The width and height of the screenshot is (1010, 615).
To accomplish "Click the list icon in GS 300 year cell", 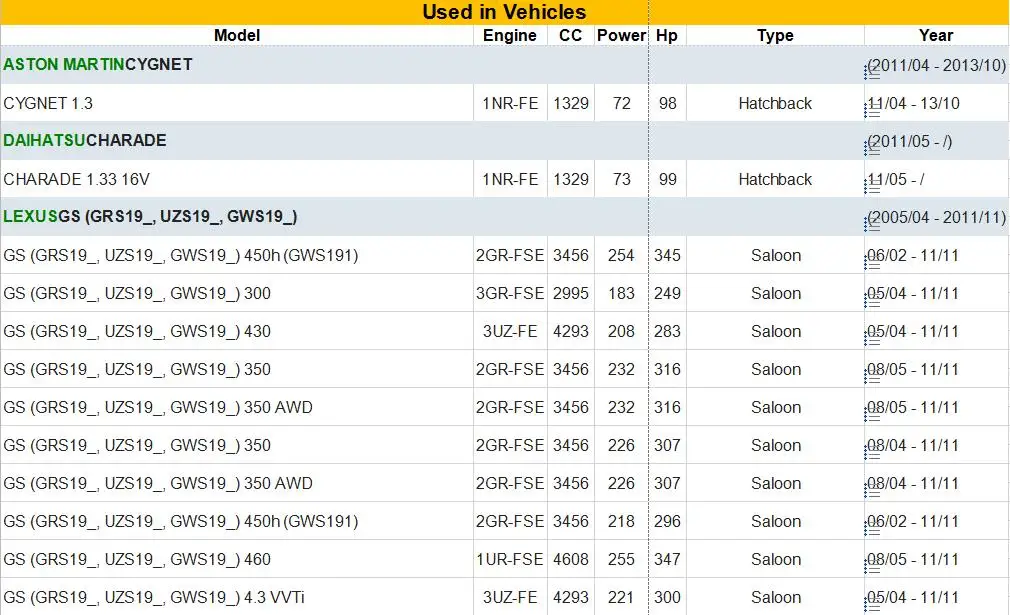I will coord(872,302).
